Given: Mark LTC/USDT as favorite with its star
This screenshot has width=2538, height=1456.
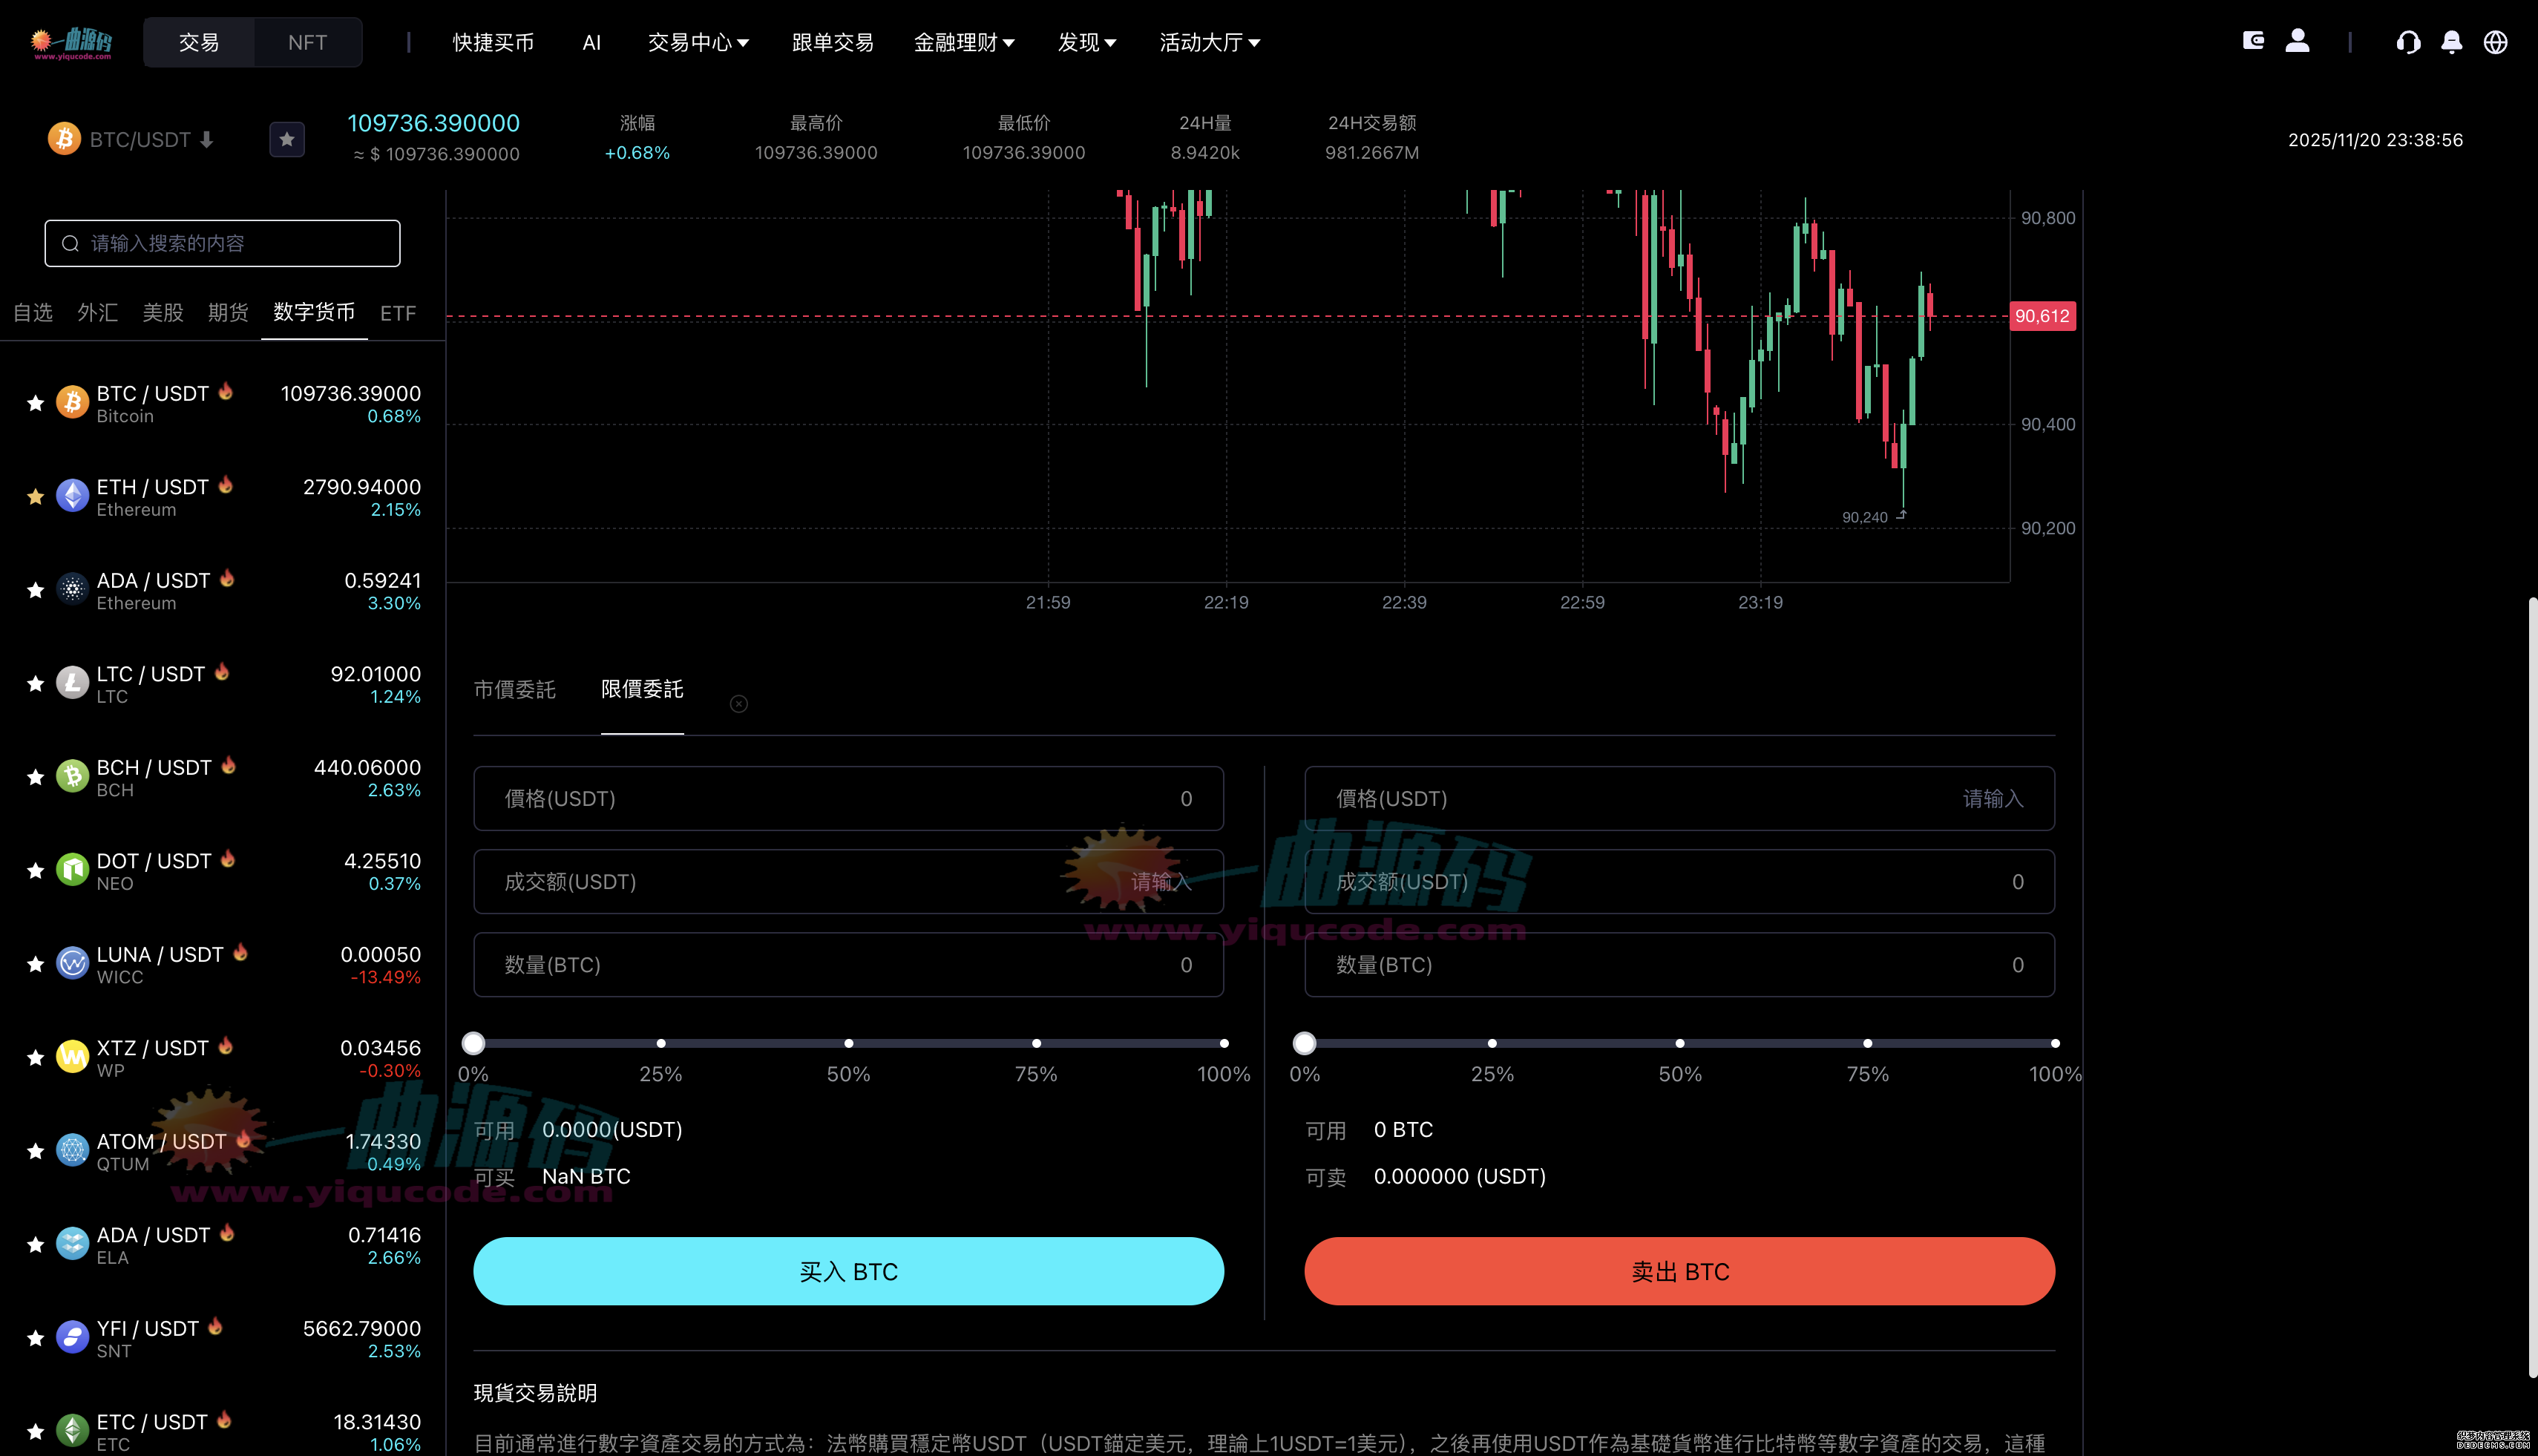Looking at the screenshot, I should 35,683.
